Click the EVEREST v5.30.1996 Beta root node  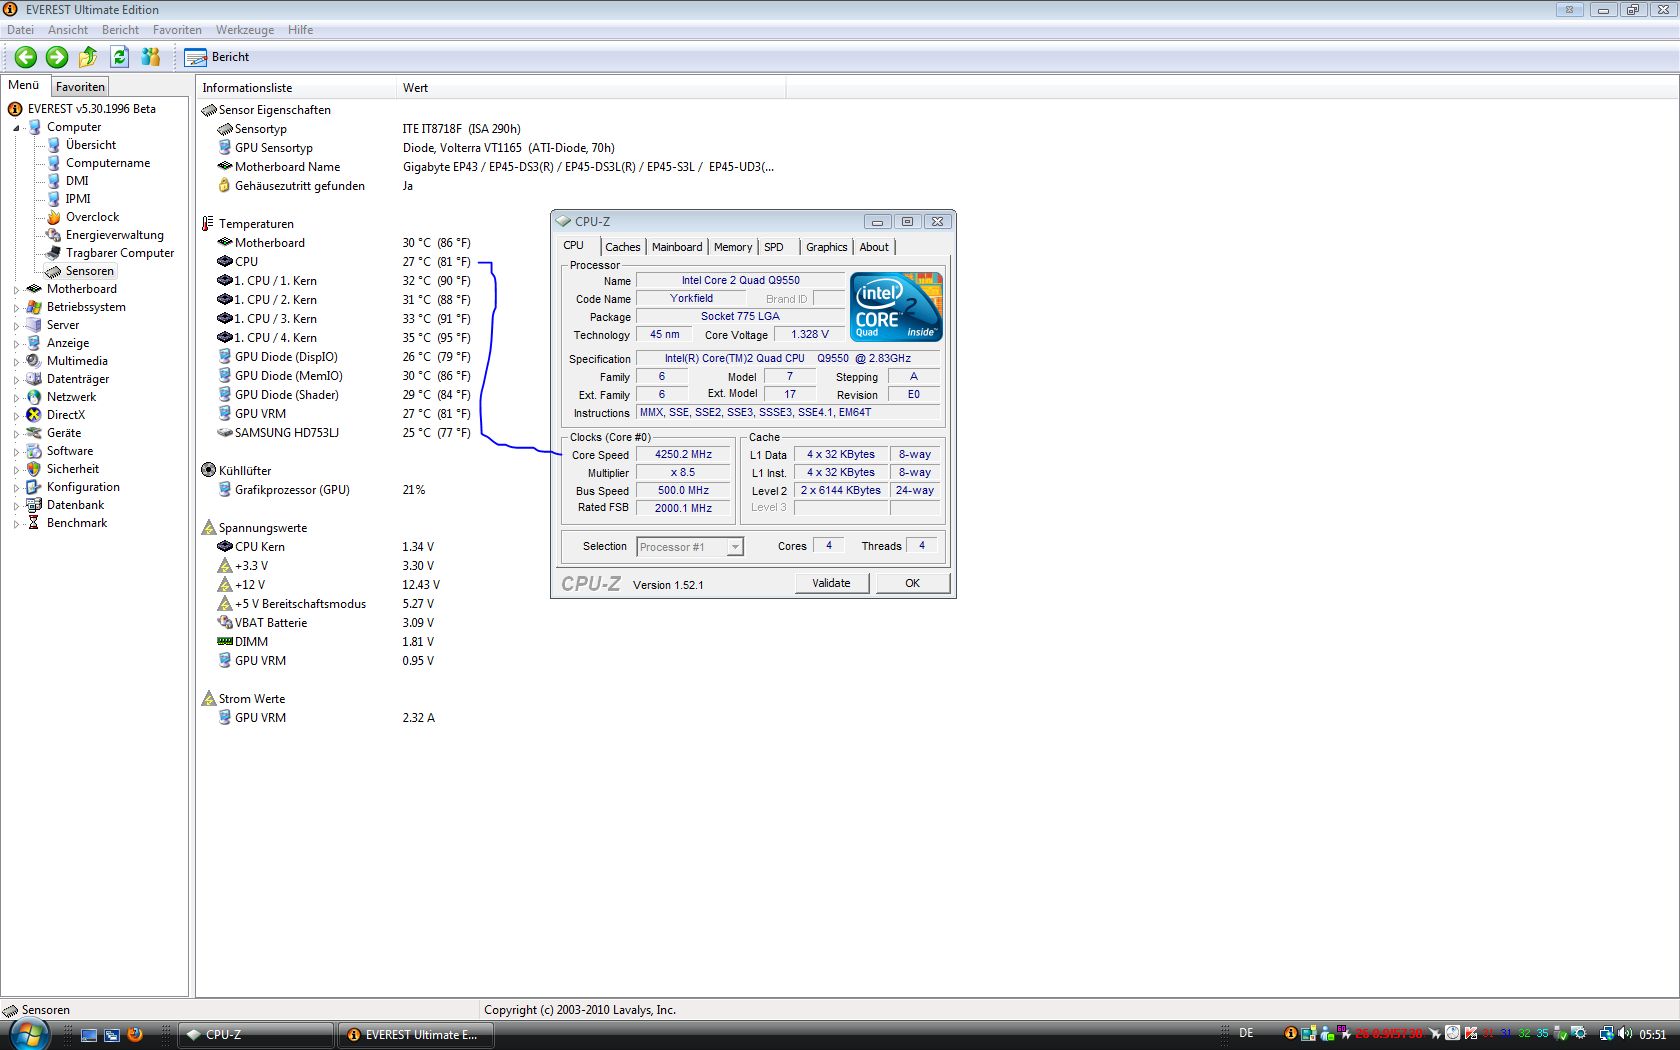(x=92, y=109)
